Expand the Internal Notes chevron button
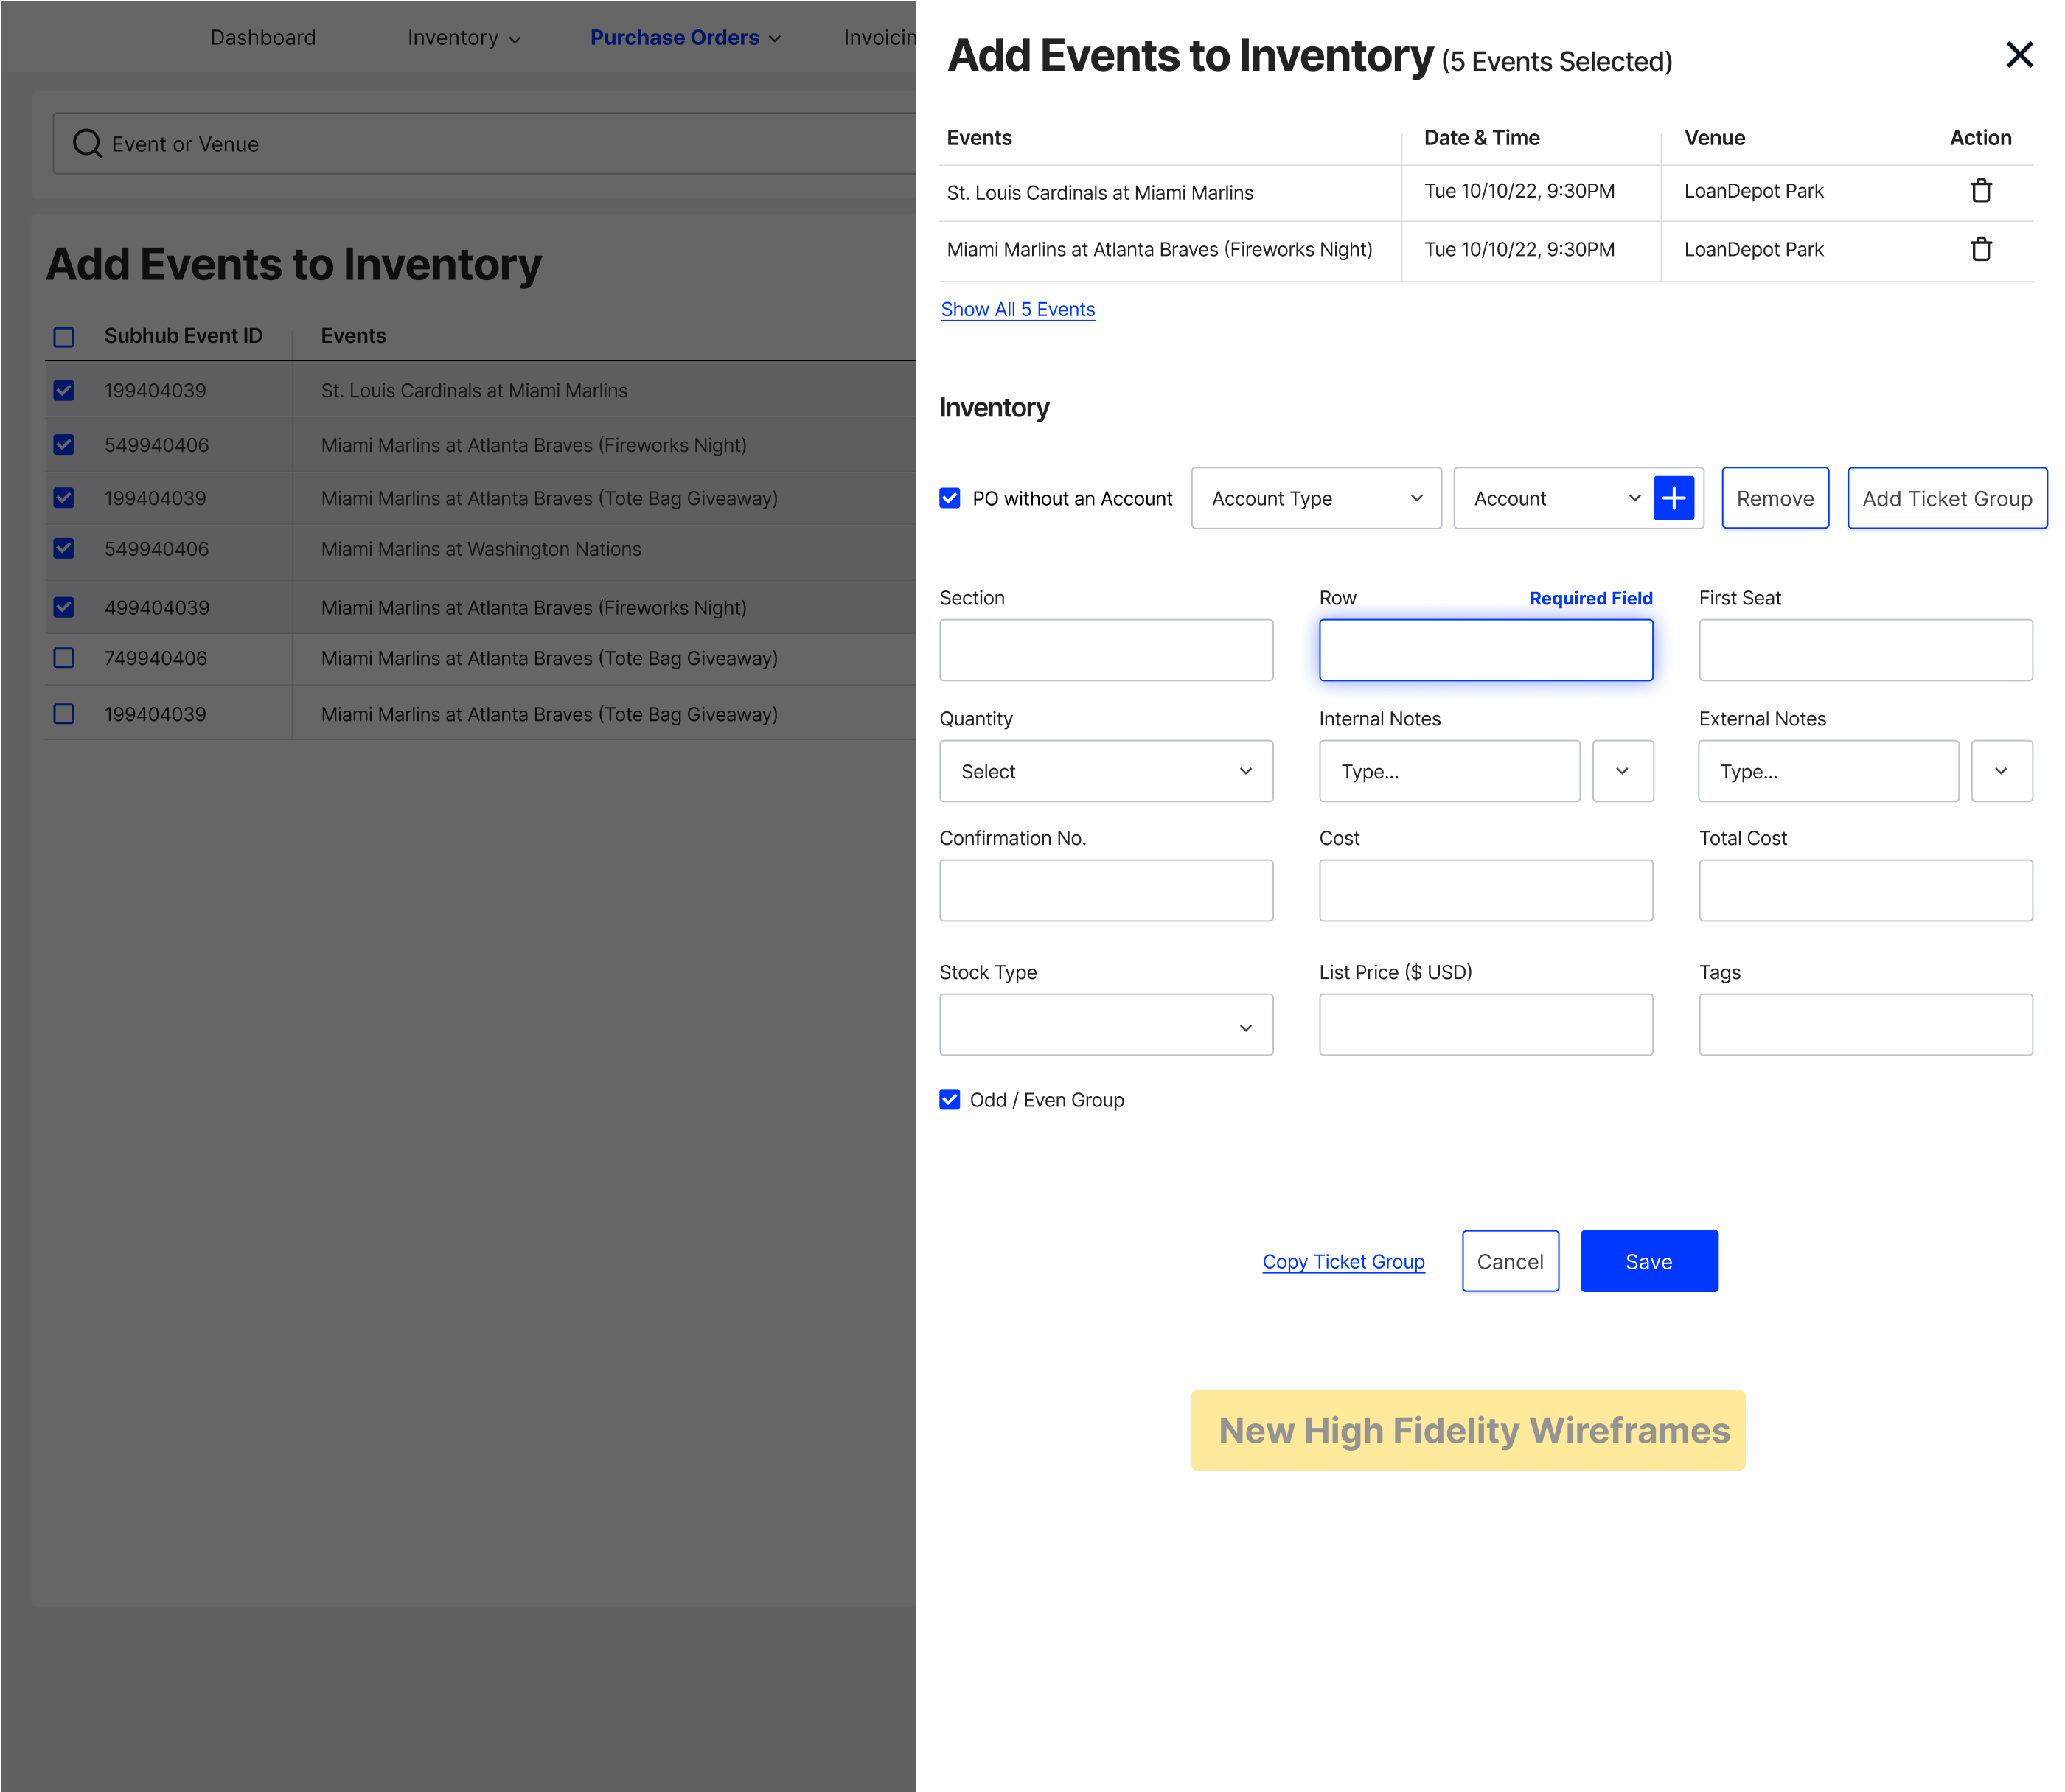 [x=1622, y=771]
